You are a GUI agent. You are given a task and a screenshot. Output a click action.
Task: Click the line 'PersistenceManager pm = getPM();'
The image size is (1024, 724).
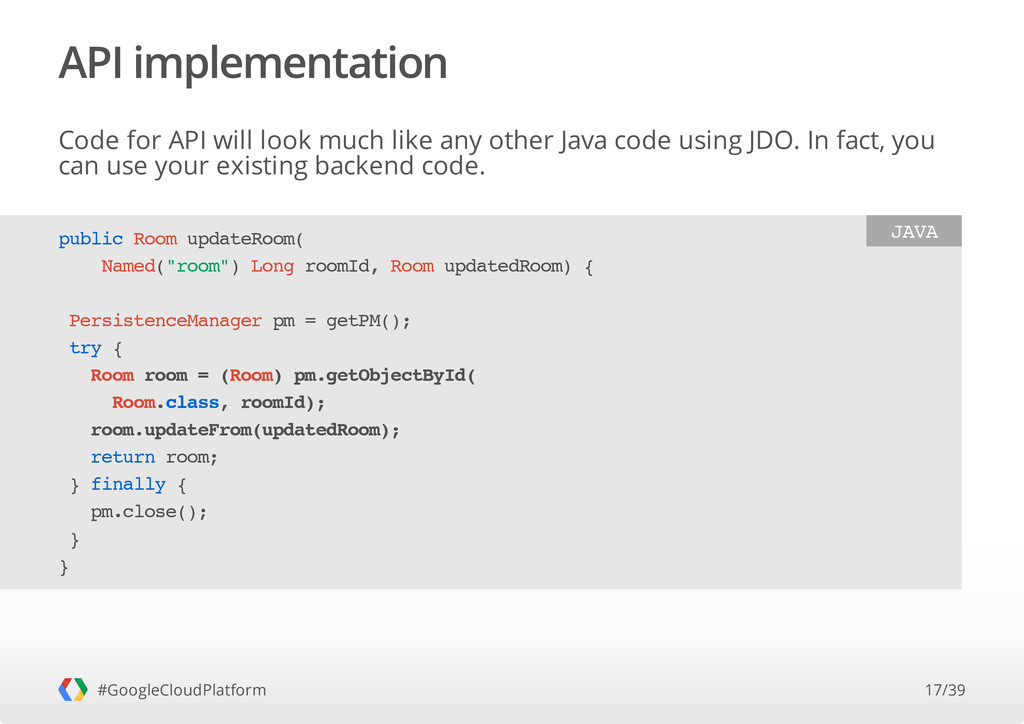pyautogui.click(x=240, y=321)
